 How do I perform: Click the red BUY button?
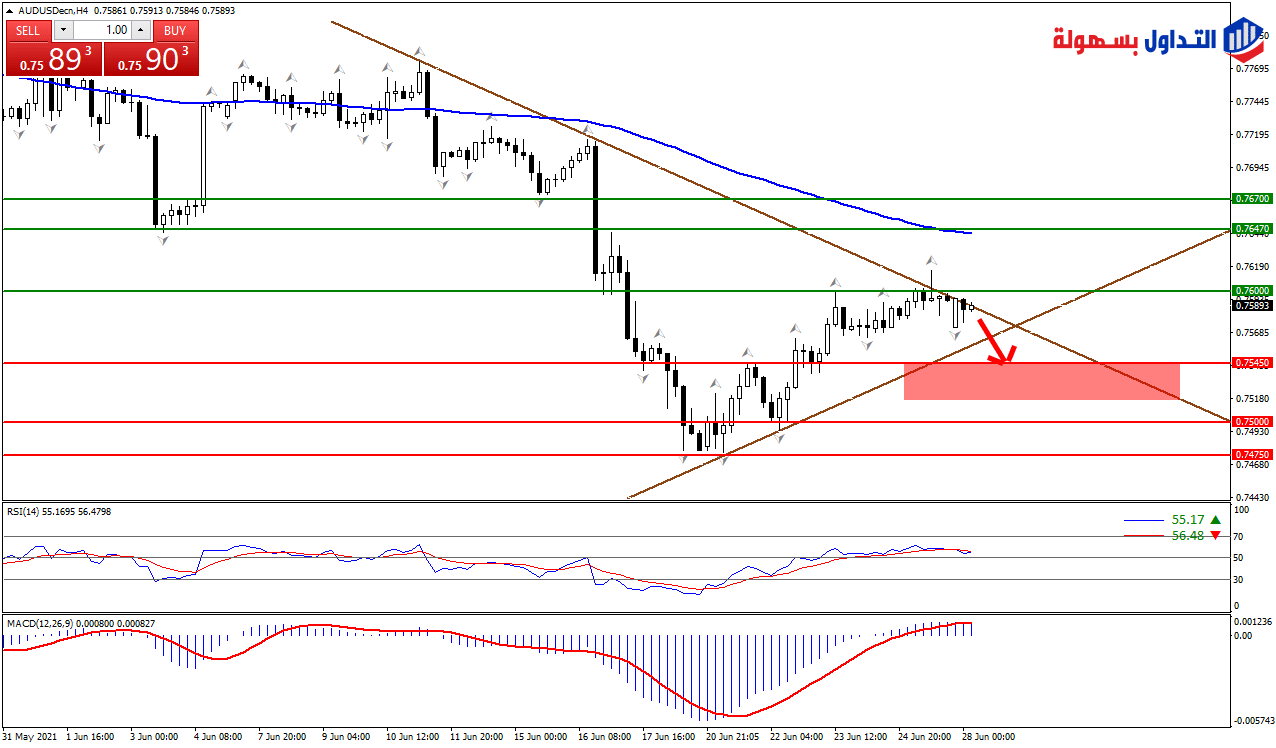click(x=175, y=31)
